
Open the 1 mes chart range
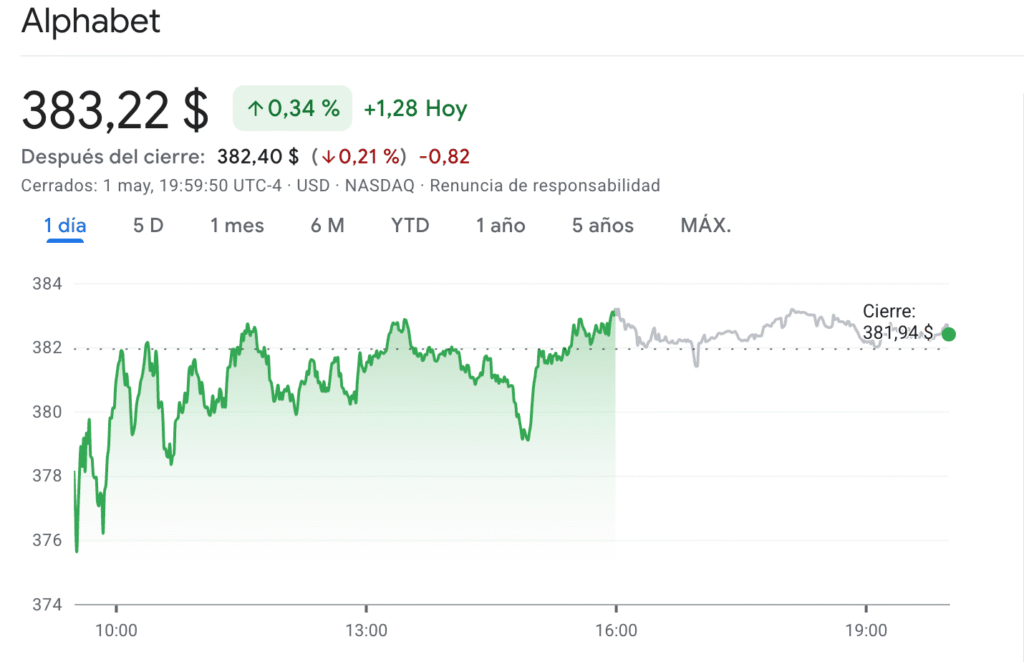tap(237, 225)
